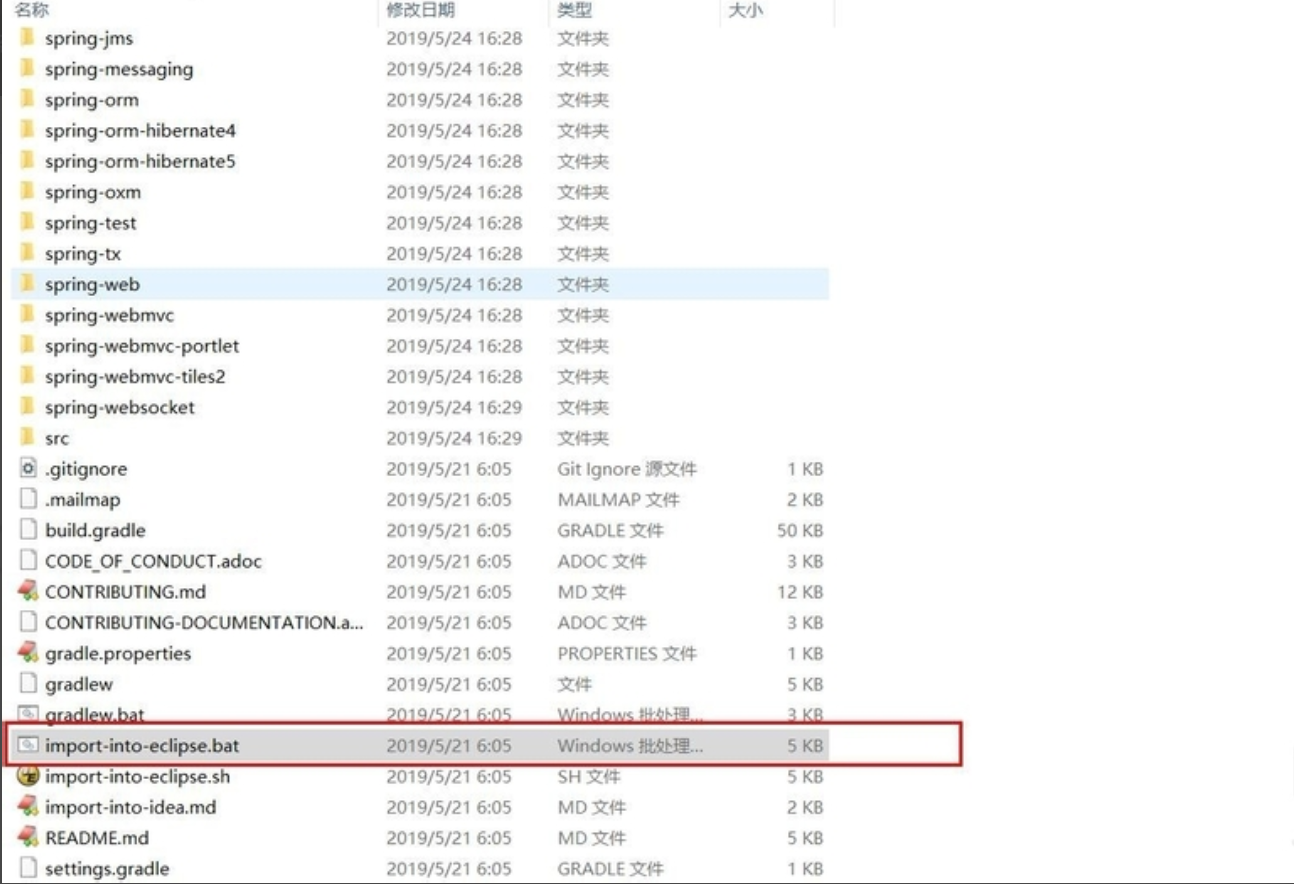Select the spring-oxm folder name

(93, 192)
